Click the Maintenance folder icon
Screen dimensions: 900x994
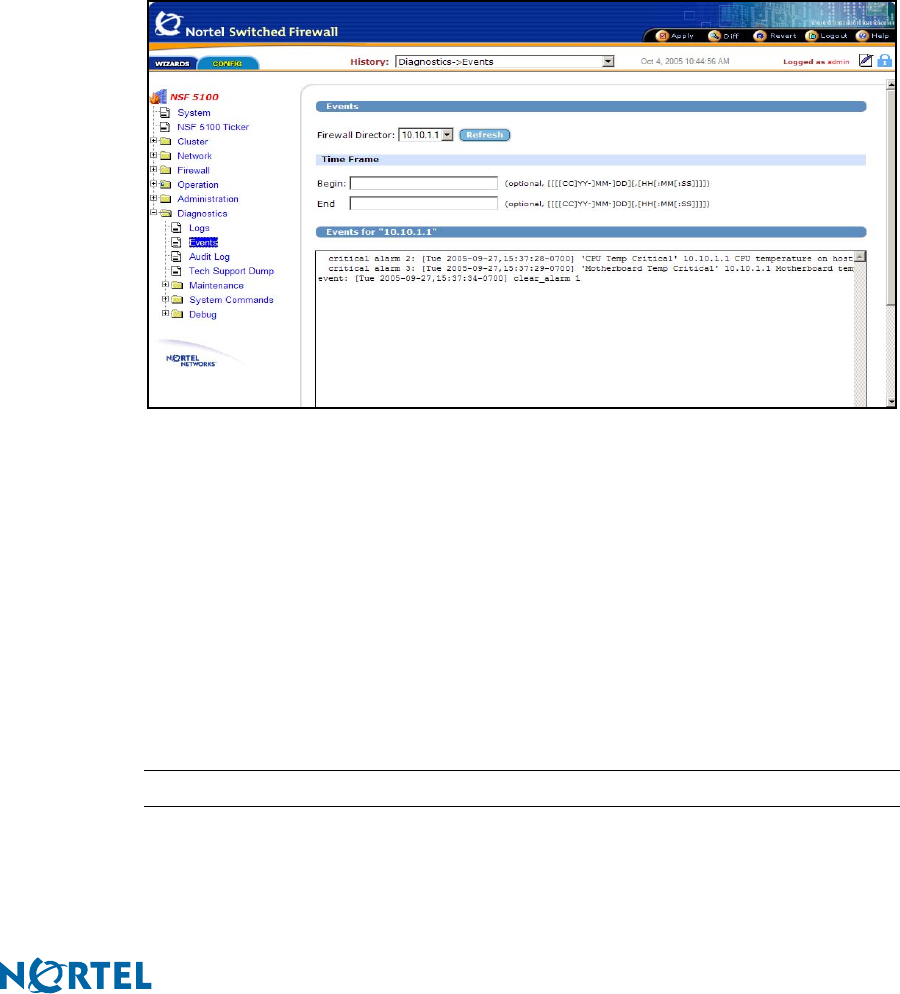tap(177, 285)
